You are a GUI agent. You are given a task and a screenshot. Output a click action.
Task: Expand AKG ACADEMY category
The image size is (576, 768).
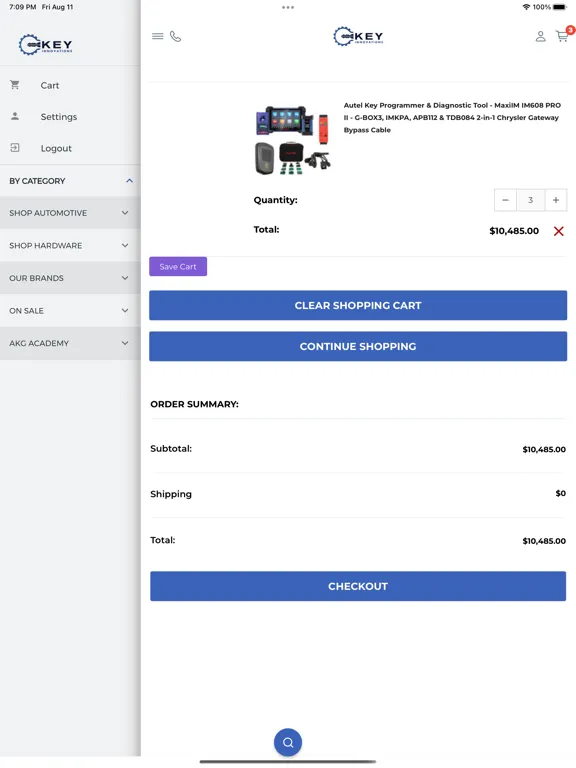70,343
